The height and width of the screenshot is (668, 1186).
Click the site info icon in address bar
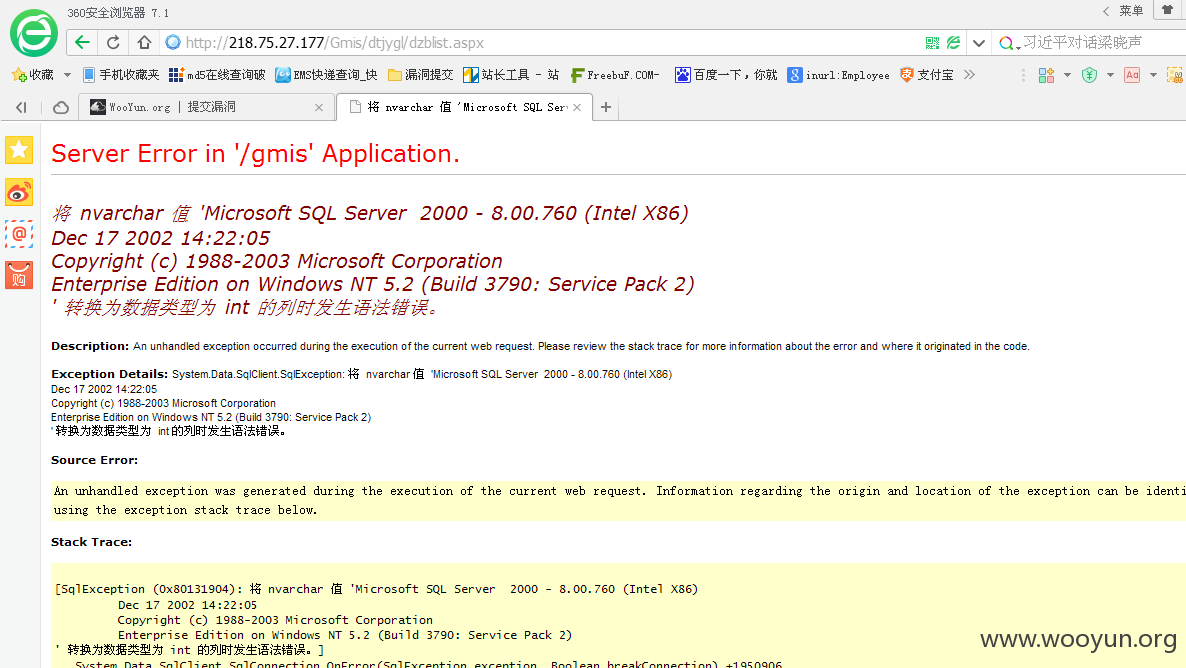pos(173,42)
